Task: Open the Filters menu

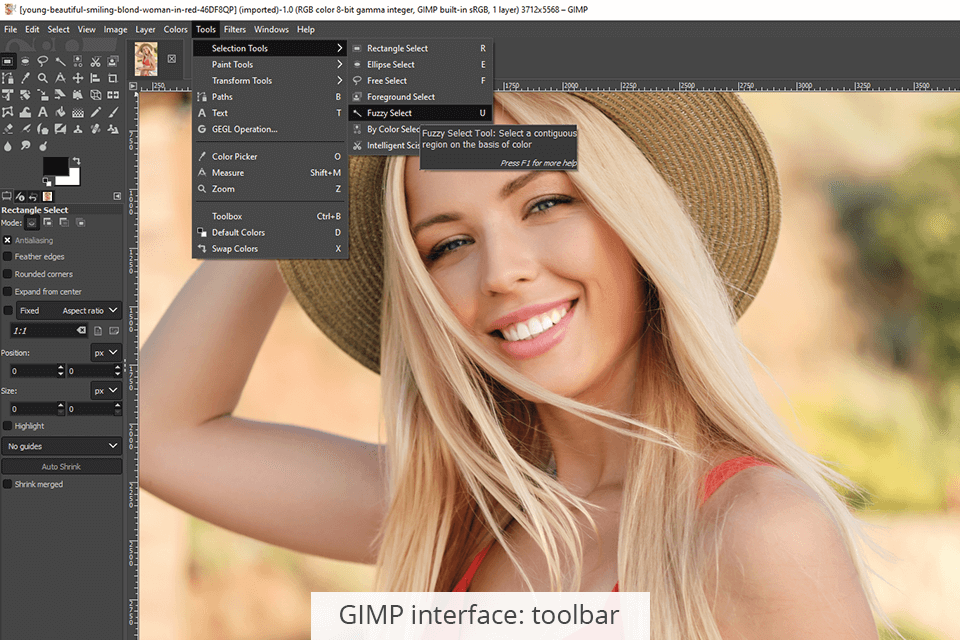Action: [234, 29]
